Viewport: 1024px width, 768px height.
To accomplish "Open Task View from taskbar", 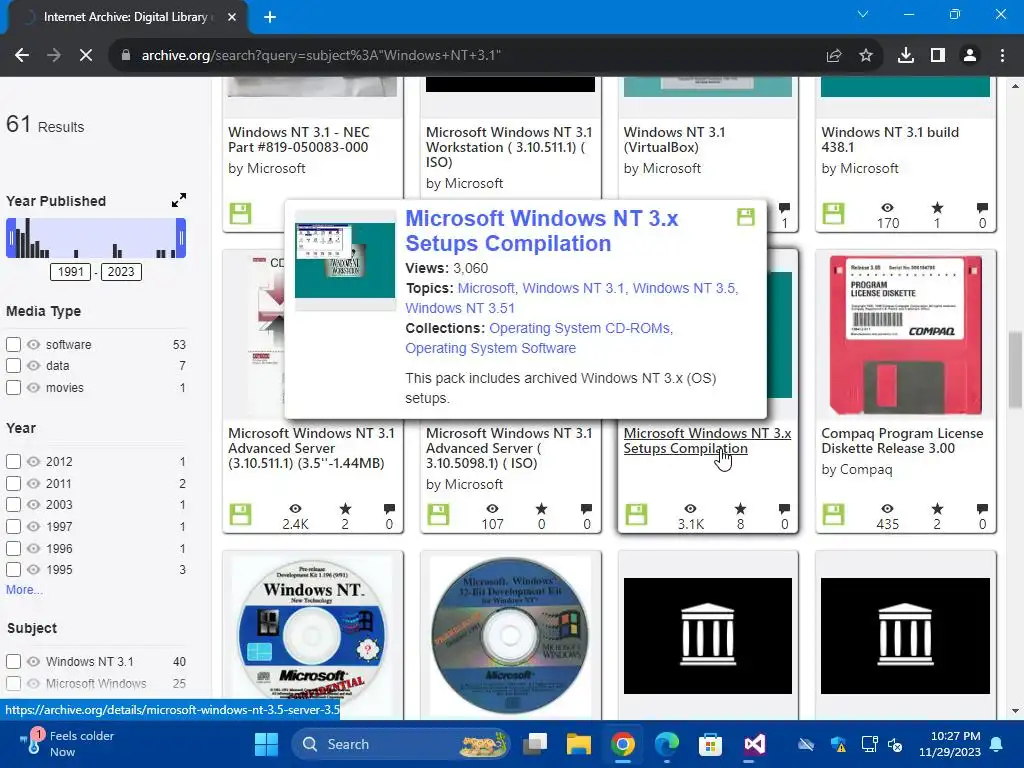I will coord(535,744).
